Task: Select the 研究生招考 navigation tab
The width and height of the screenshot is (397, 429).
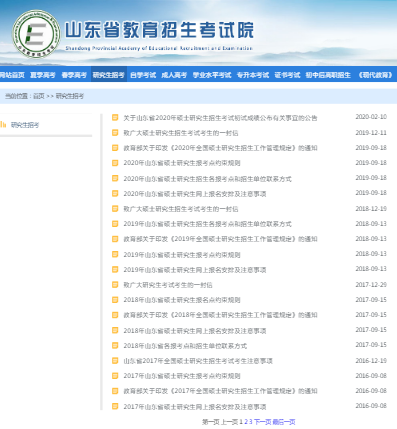Action: (109, 75)
